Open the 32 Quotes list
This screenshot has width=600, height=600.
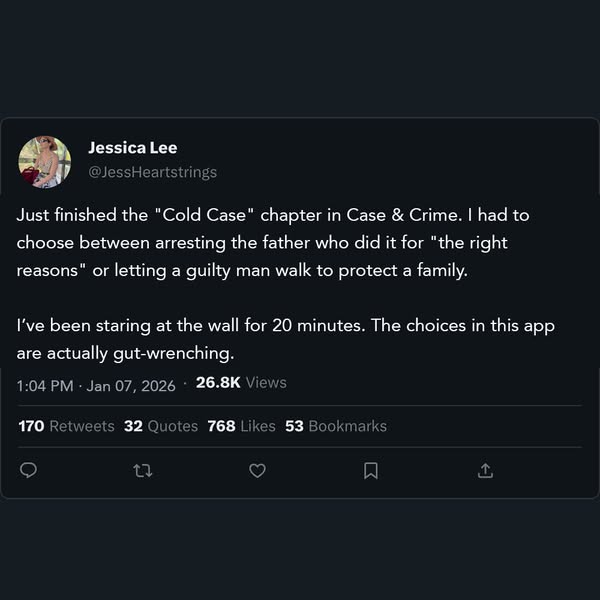161,426
